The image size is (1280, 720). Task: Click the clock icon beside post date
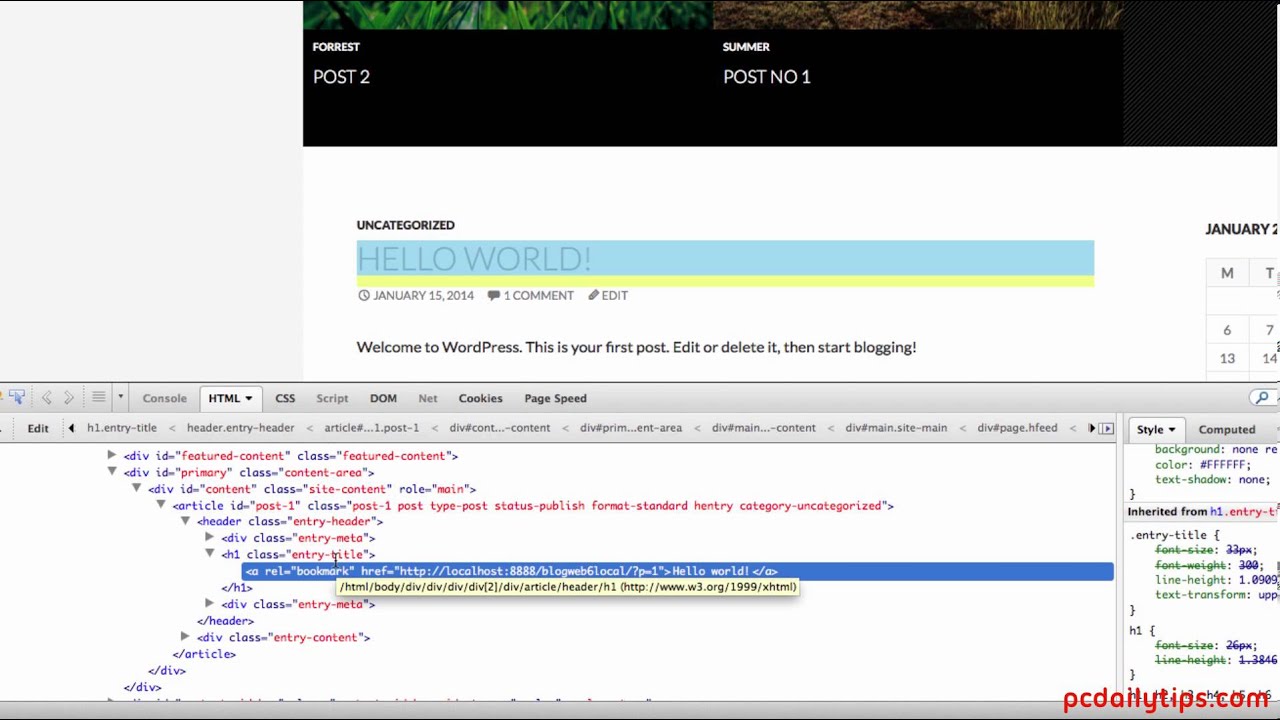(364, 295)
